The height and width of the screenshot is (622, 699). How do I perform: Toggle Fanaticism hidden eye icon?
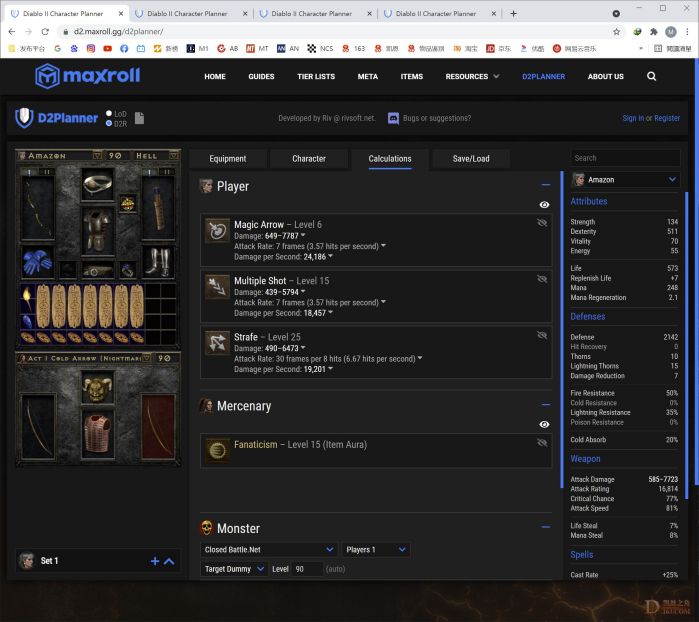click(x=542, y=442)
